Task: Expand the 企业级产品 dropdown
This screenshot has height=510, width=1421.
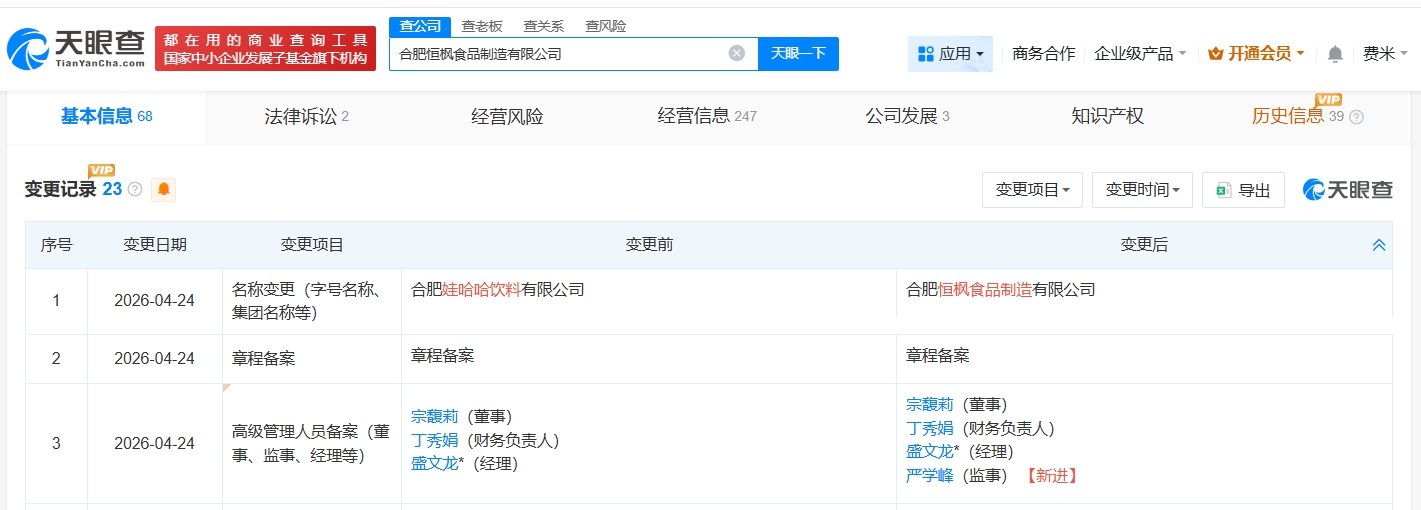Action: coord(1140,54)
